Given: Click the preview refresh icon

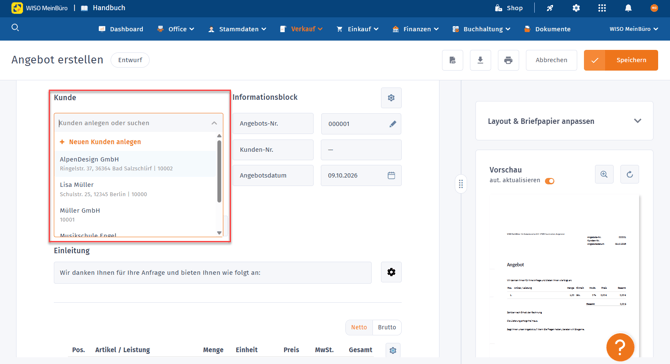Looking at the screenshot, I should (x=629, y=174).
